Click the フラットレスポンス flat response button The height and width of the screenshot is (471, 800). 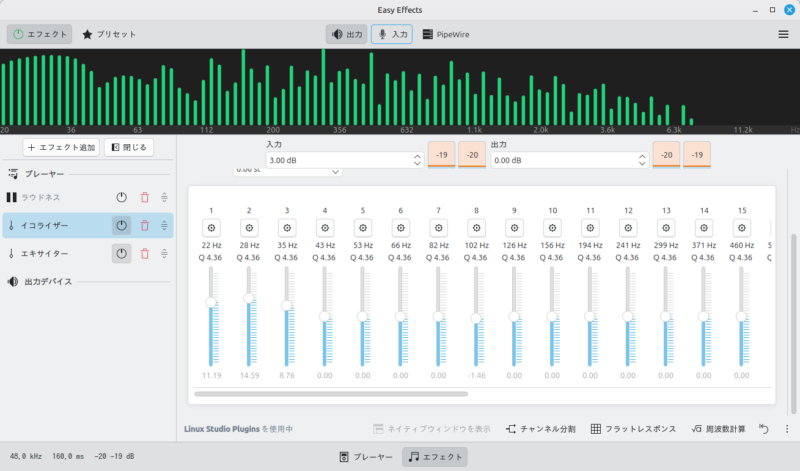(632, 429)
